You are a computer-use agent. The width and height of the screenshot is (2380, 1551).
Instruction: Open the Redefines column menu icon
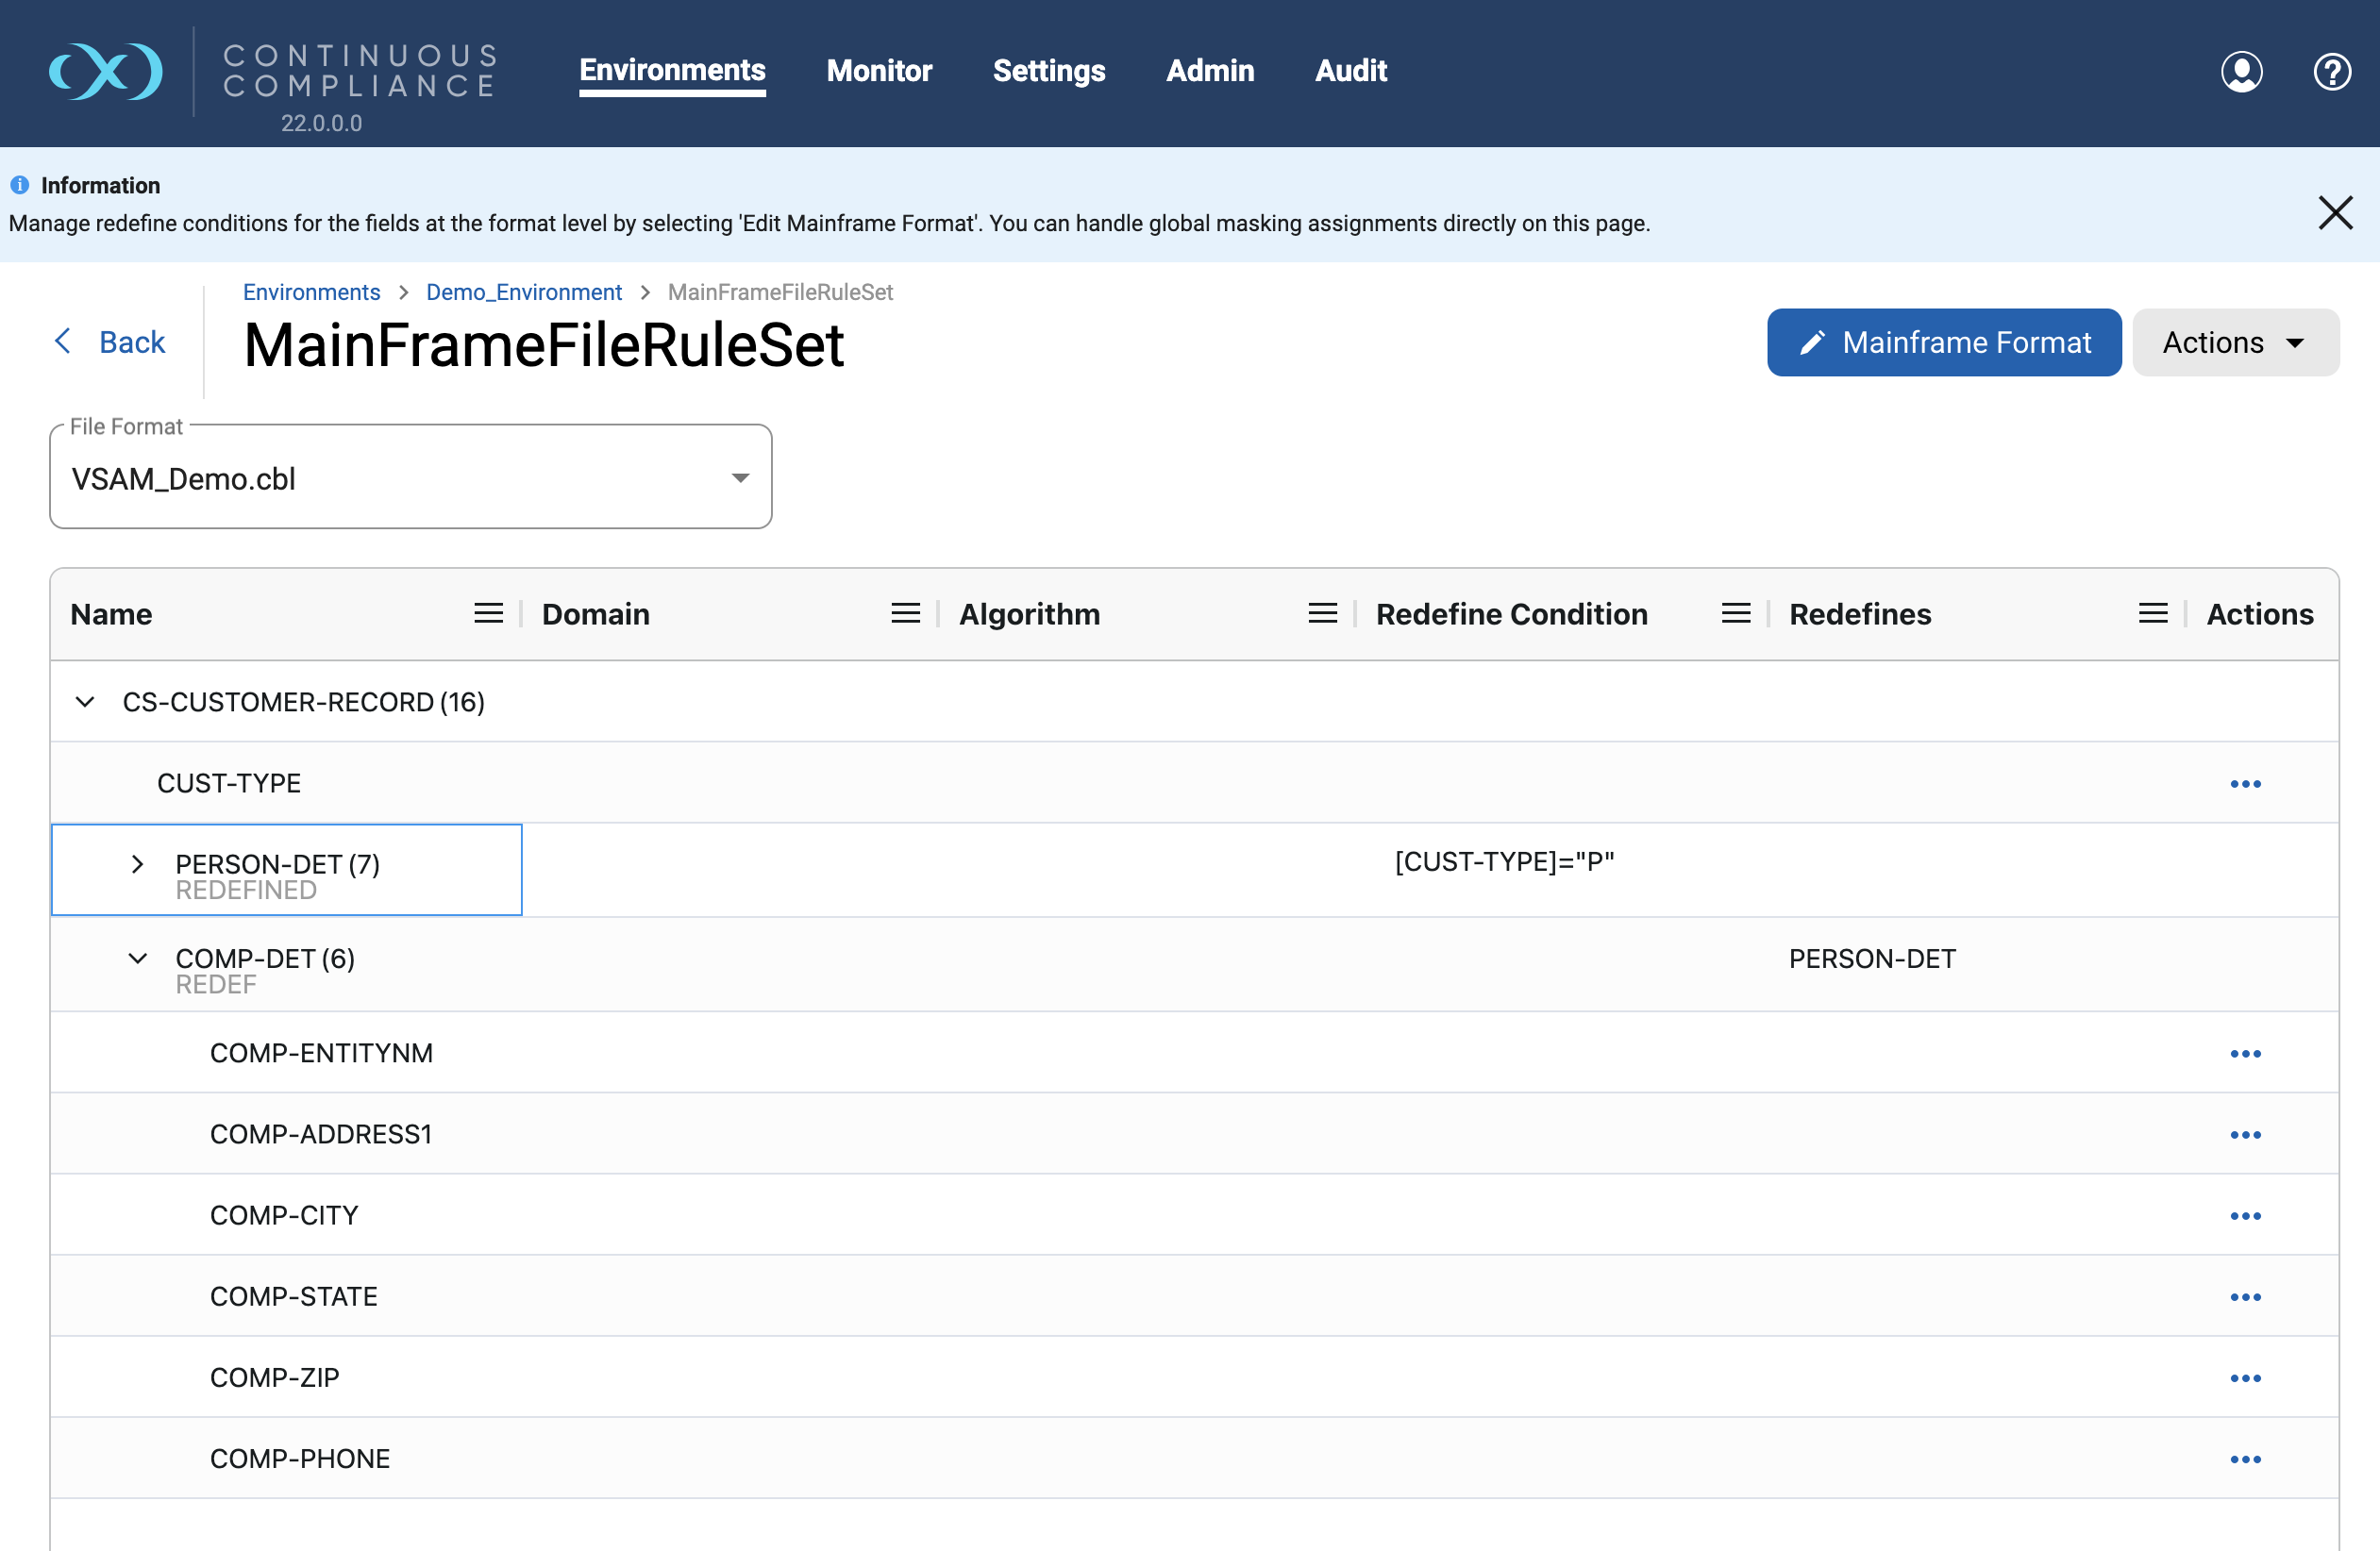(2153, 613)
